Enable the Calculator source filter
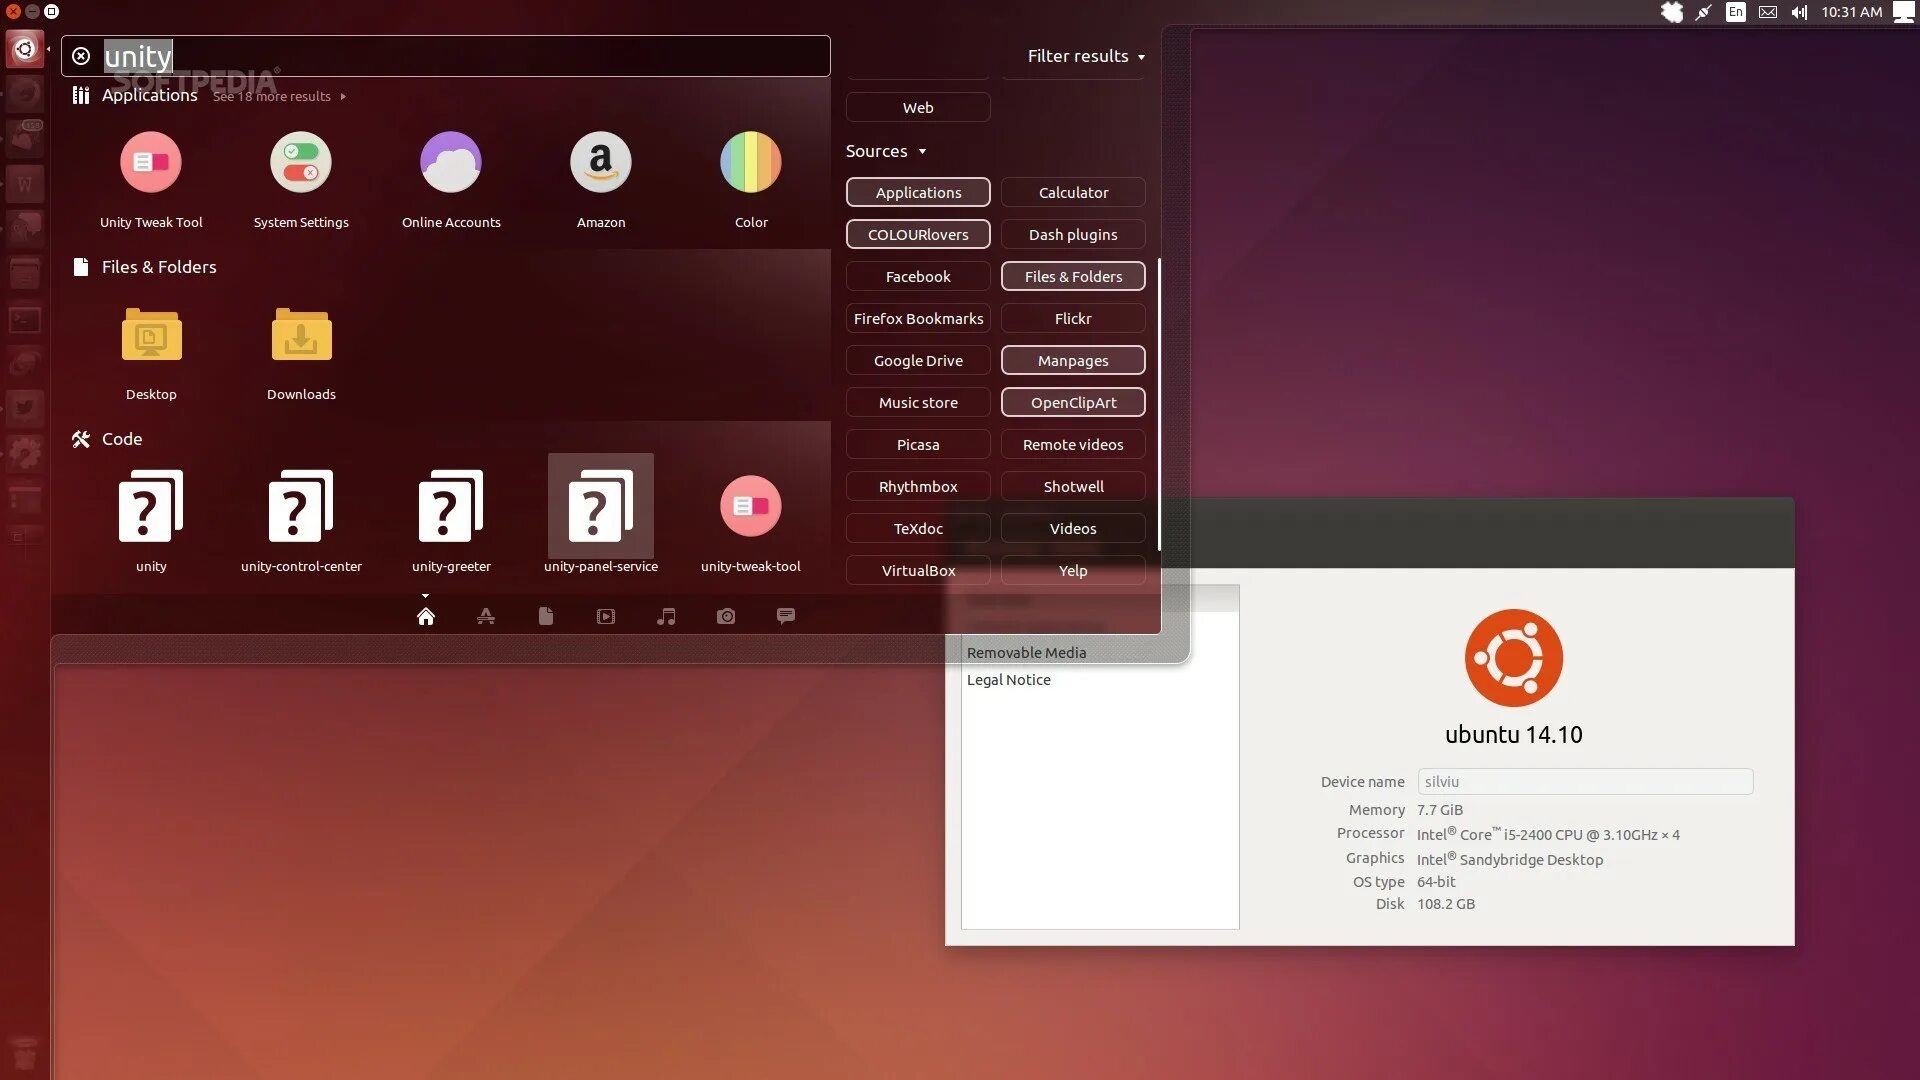This screenshot has width=1920, height=1080. [1073, 192]
